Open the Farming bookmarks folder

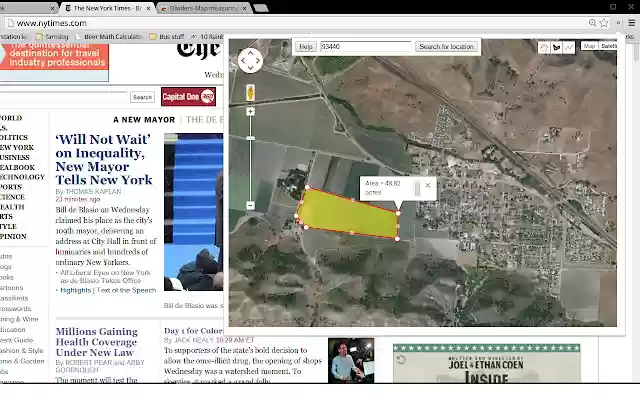pos(52,37)
